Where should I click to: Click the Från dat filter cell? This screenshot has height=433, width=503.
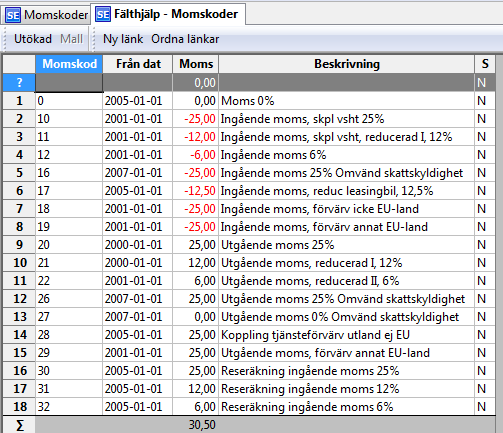coord(138,82)
